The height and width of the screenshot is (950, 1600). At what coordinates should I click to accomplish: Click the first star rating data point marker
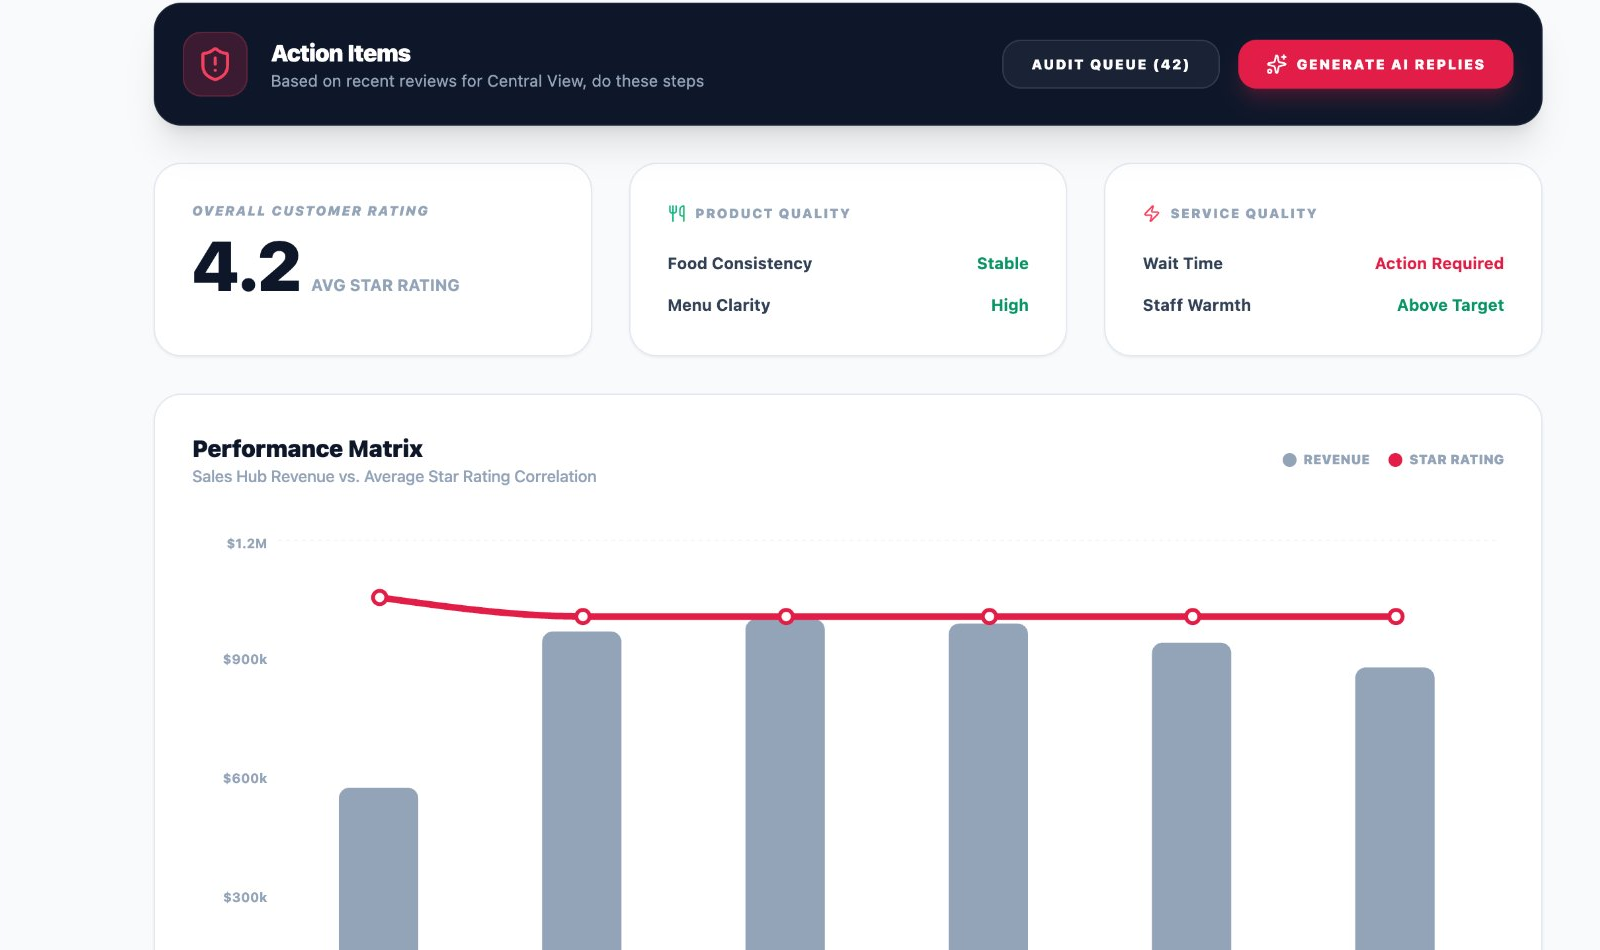coord(380,597)
